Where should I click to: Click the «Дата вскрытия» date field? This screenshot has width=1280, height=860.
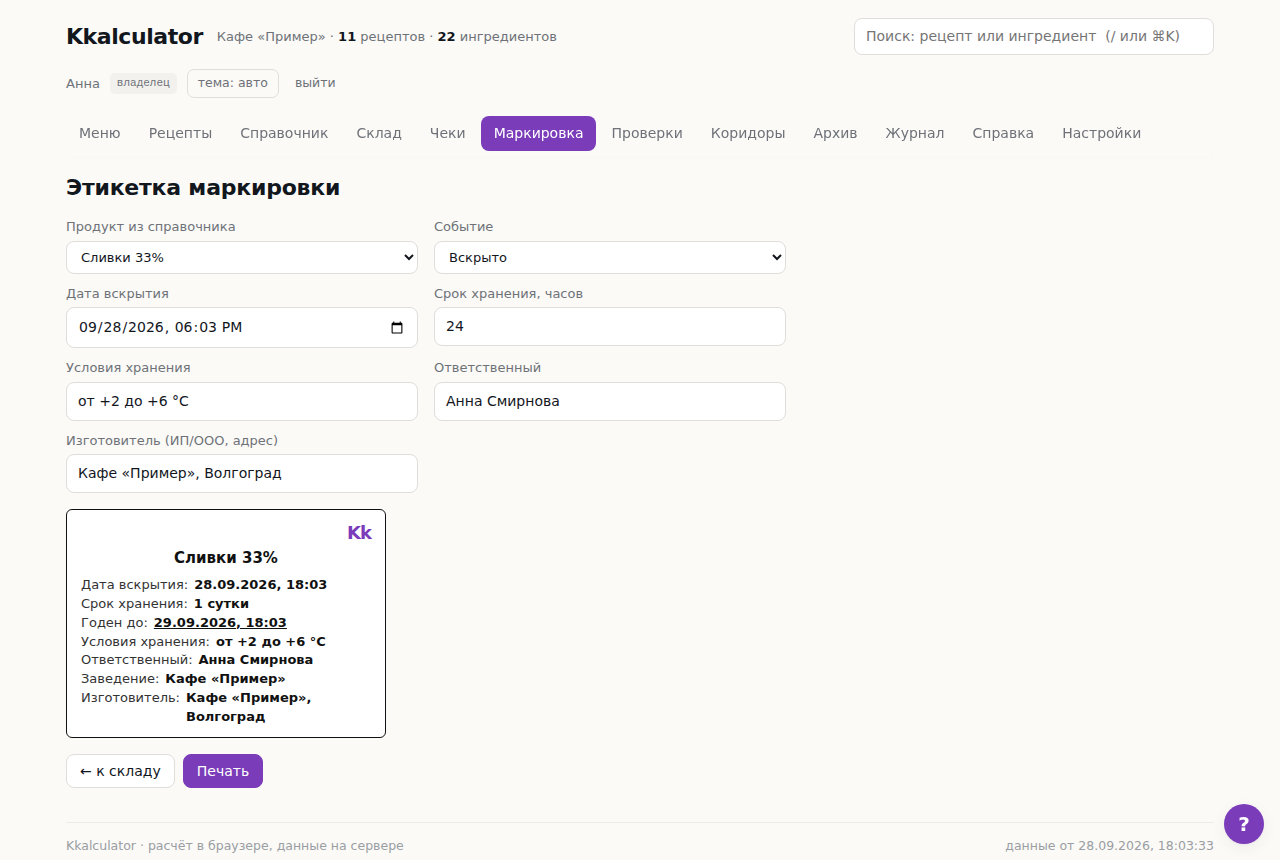click(242, 327)
